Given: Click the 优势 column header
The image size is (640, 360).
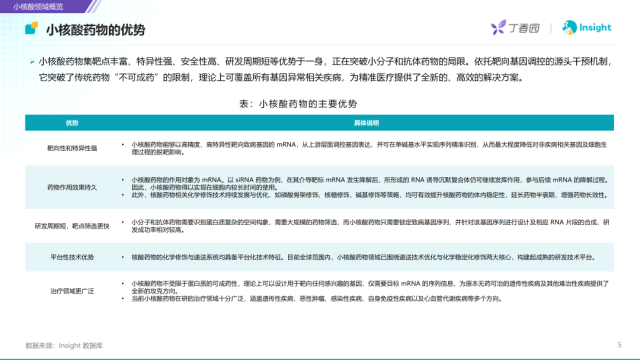Looking at the screenshot, I should click(72, 123).
